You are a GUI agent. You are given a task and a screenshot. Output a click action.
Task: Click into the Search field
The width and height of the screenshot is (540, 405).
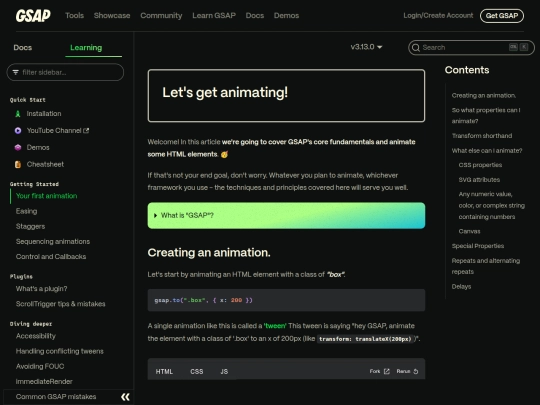[471, 48]
